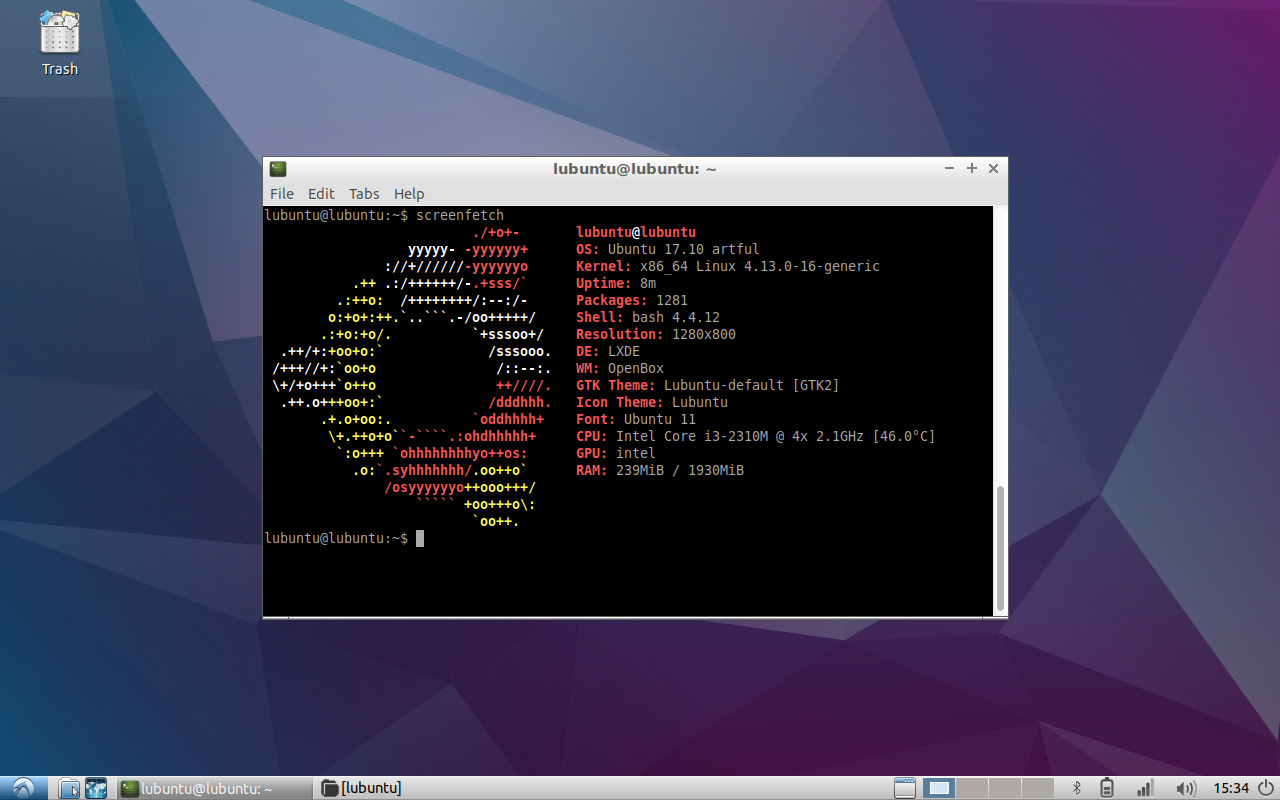1280x800 pixels.
Task: Click the red 'lubuntu@lubuntu' header text
Action: [x=636, y=233]
